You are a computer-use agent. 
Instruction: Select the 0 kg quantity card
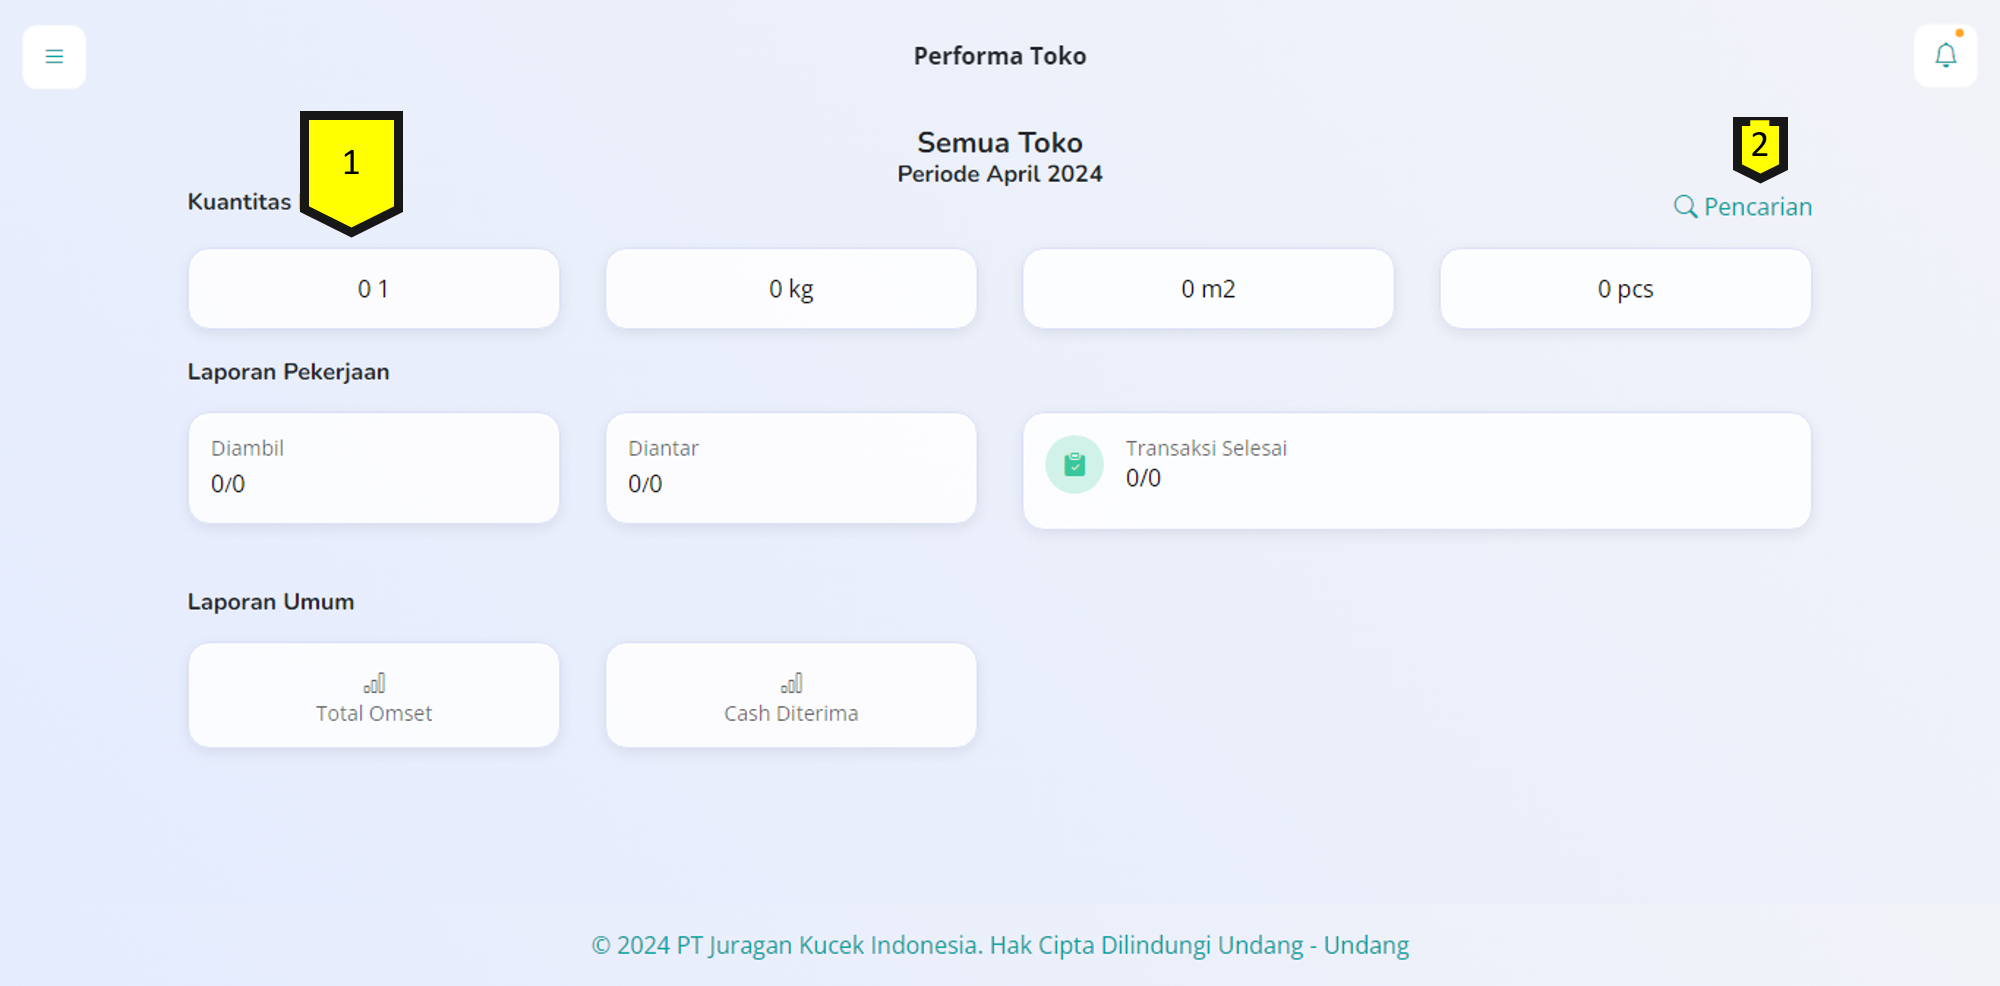point(791,289)
